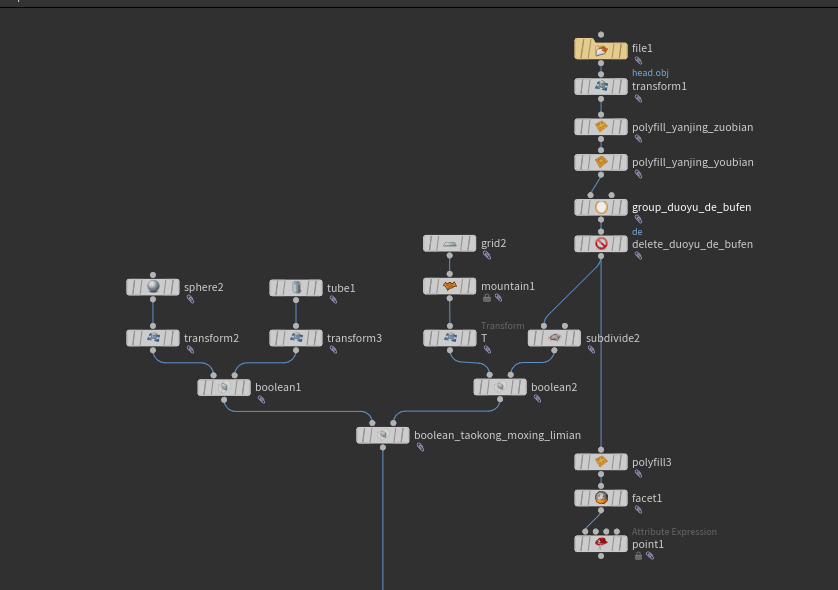Click the boolean1 node icon
Image resolution: width=838 pixels, height=590 pixels.
tap(224, 387)
